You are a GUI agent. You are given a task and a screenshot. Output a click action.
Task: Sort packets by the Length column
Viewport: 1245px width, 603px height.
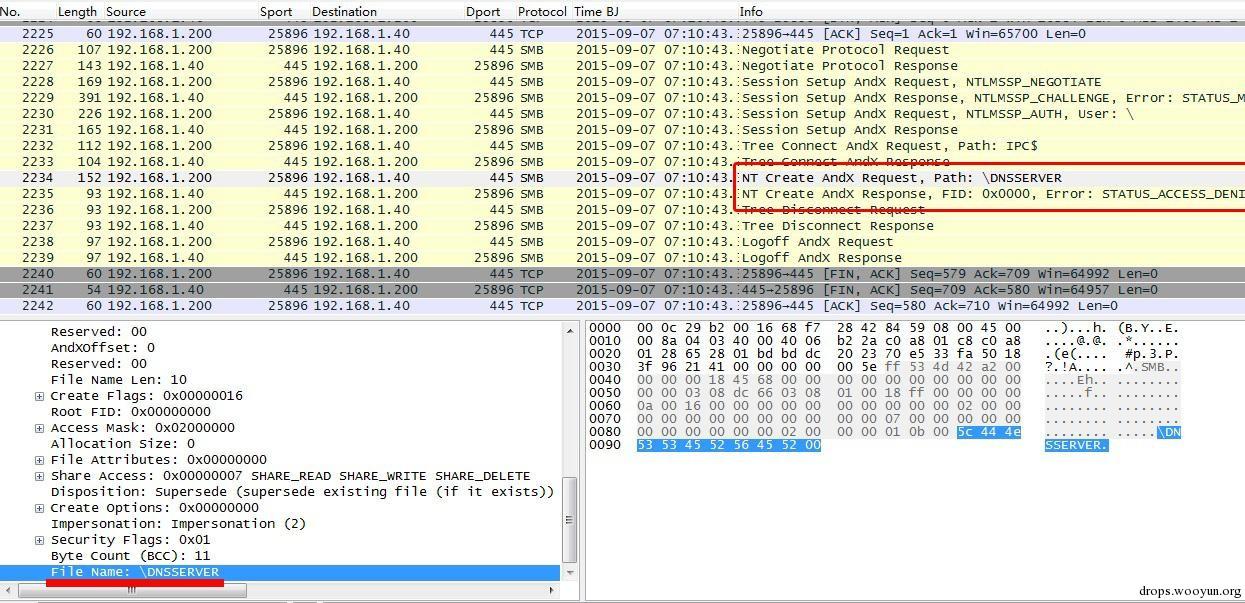coord(77,12)
